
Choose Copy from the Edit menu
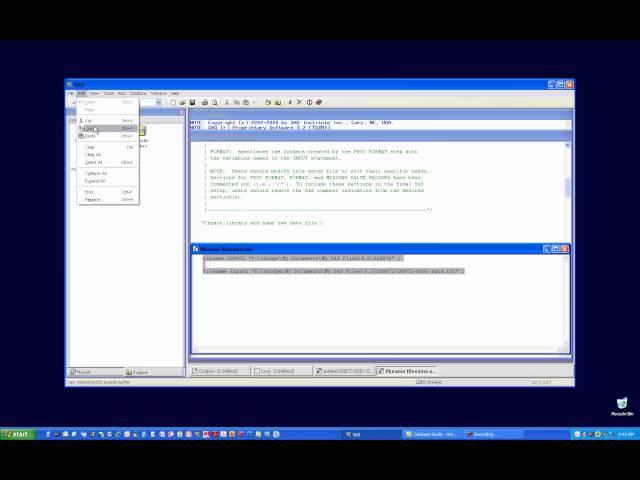coord(108,129)
